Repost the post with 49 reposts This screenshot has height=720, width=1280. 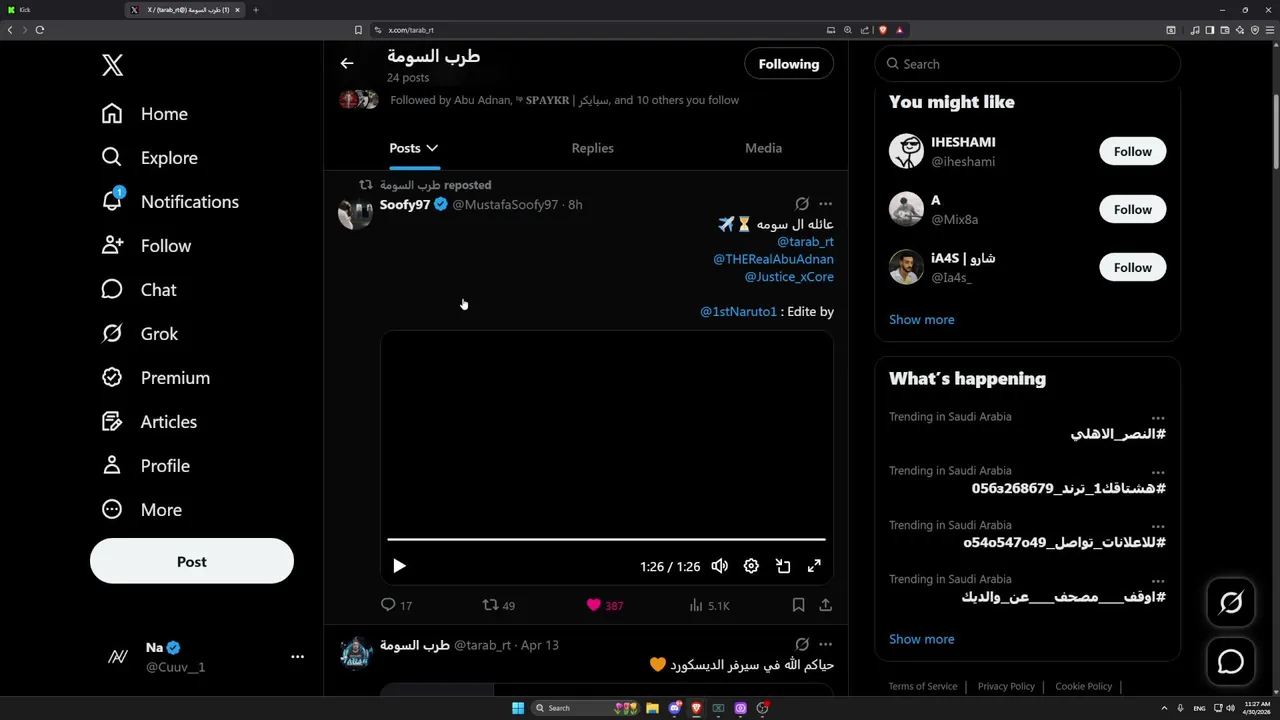498,605
